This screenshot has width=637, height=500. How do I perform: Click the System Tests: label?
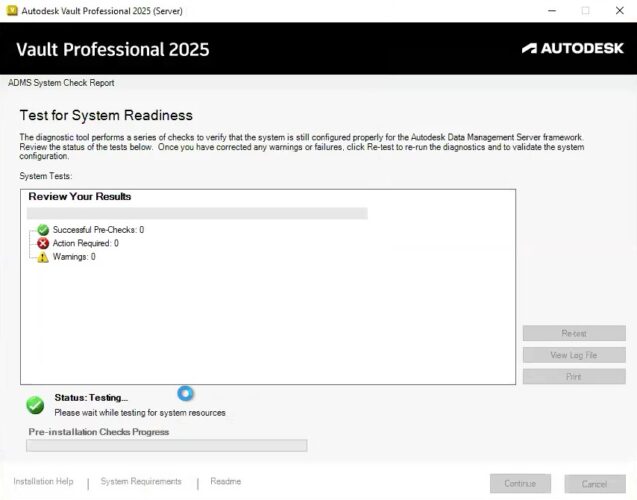click(x=46, y=176)
